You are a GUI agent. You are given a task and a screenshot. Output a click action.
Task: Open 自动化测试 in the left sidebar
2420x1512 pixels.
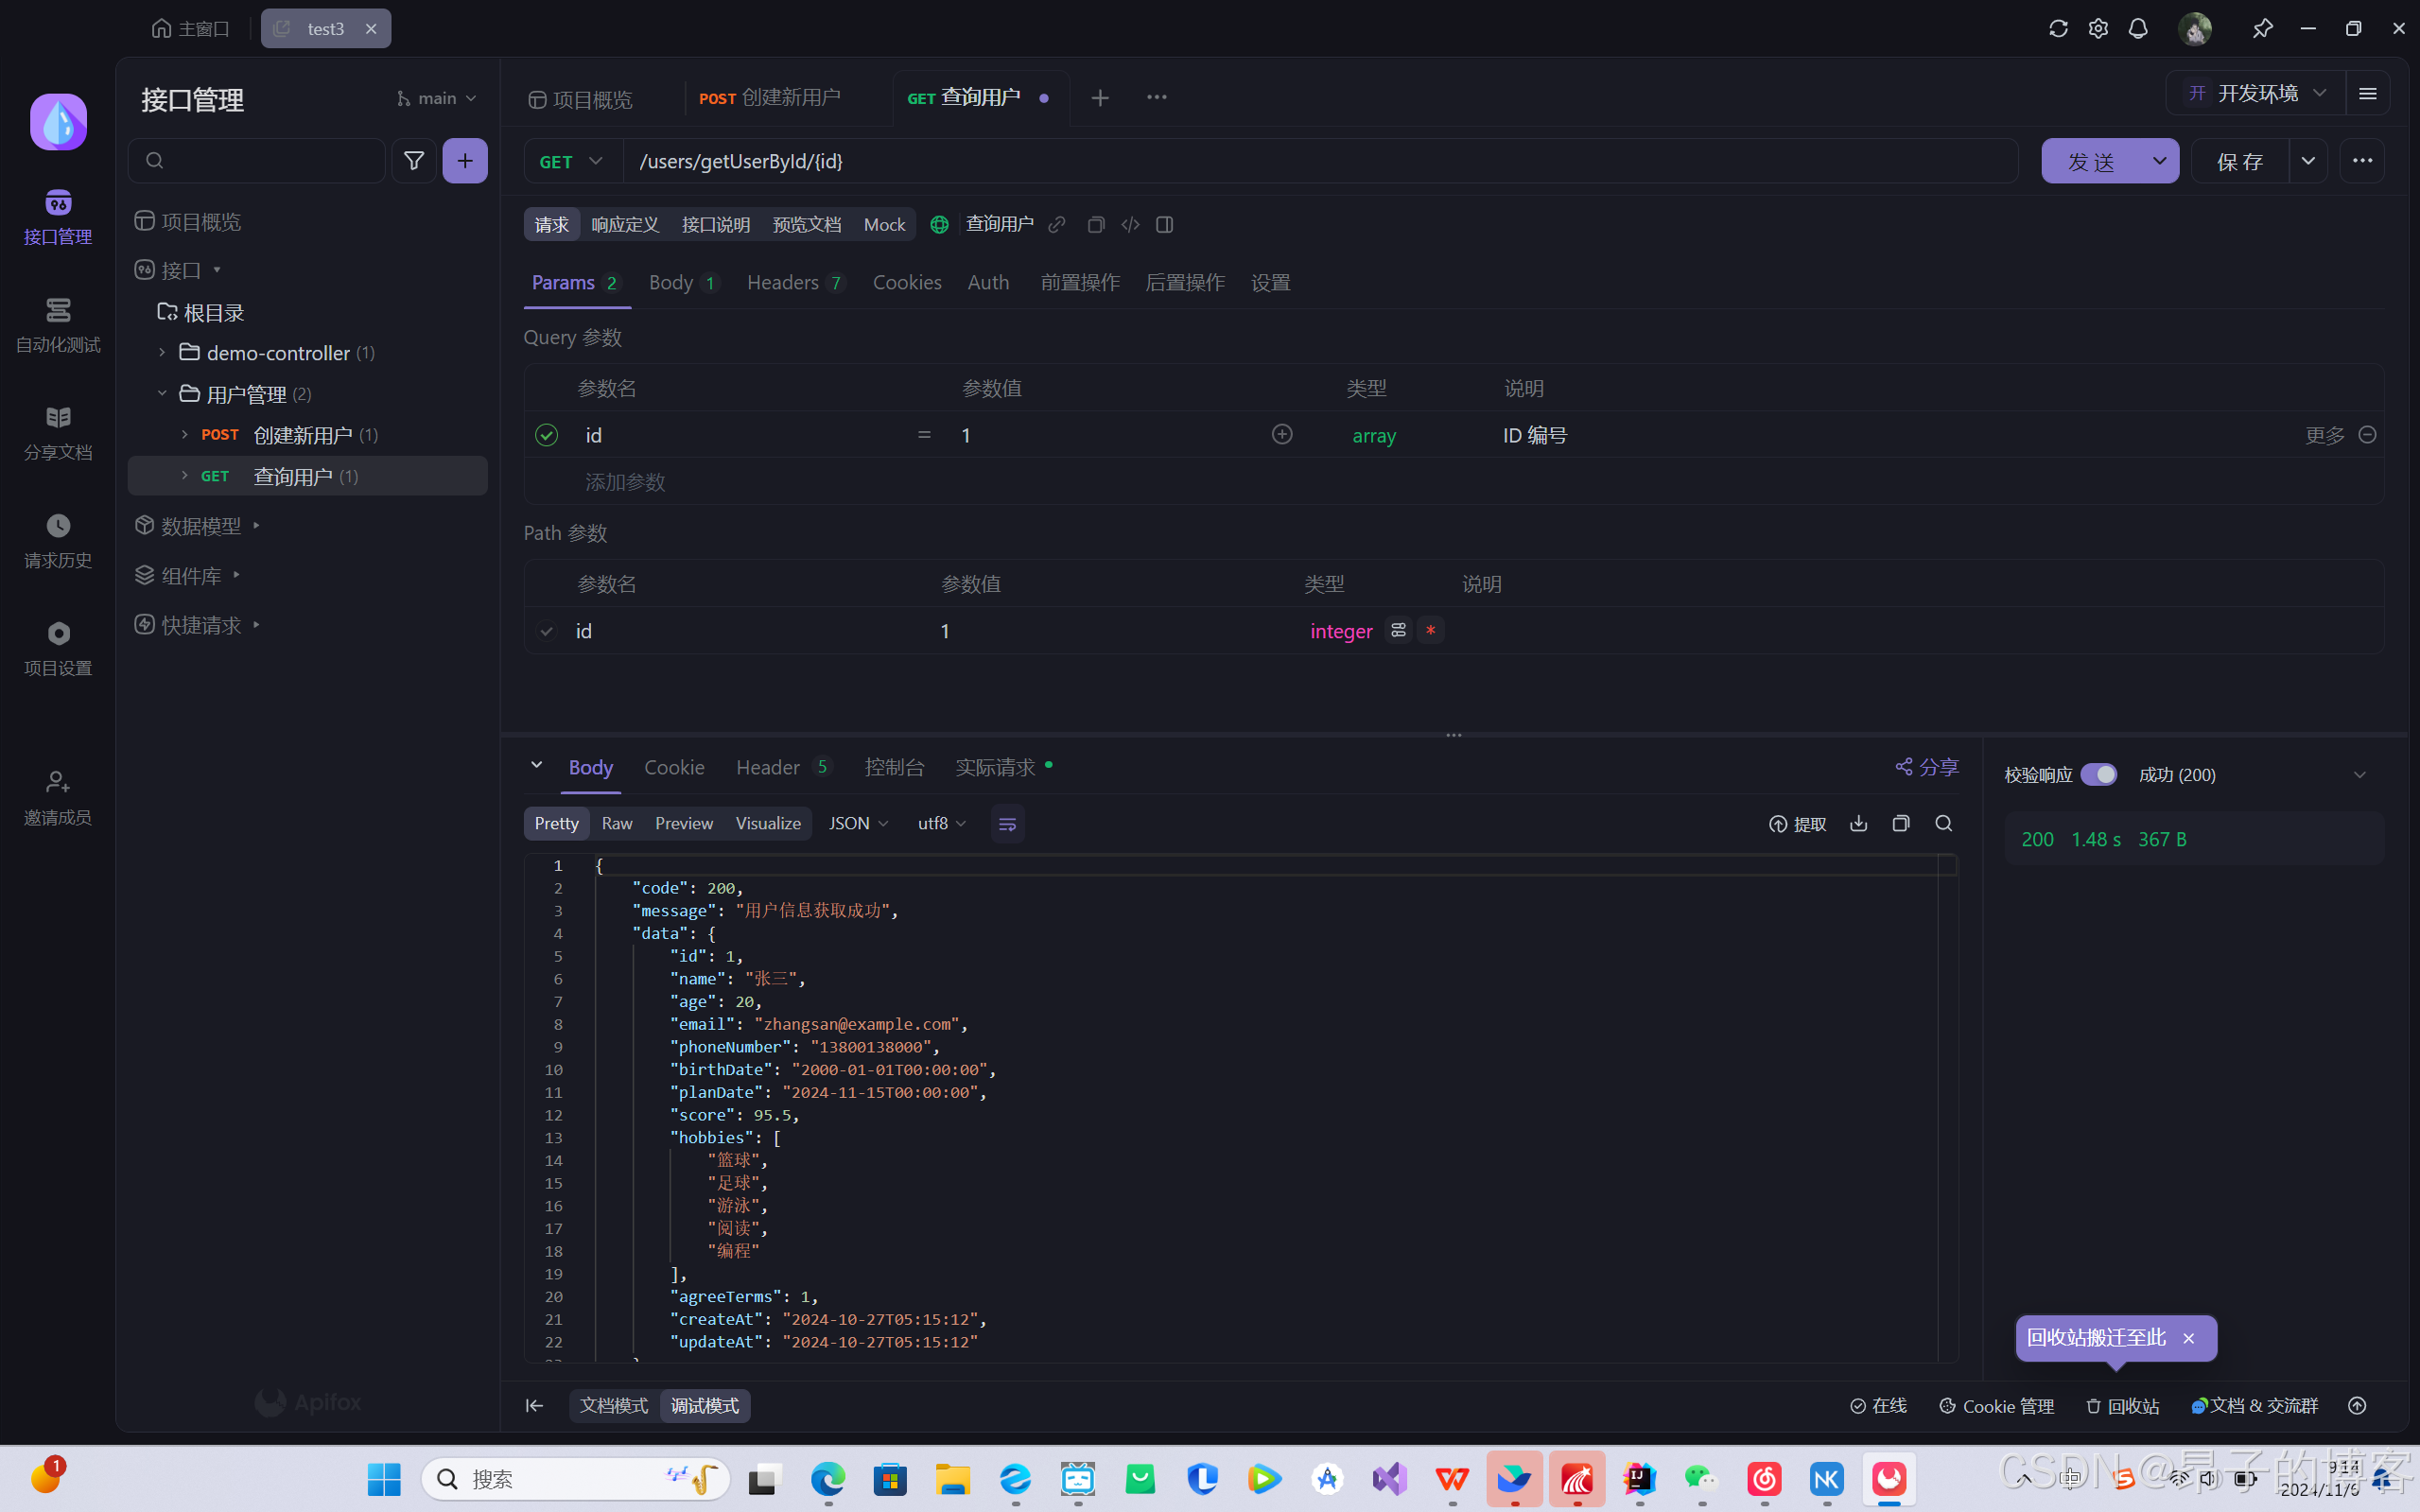pos(58,325)
